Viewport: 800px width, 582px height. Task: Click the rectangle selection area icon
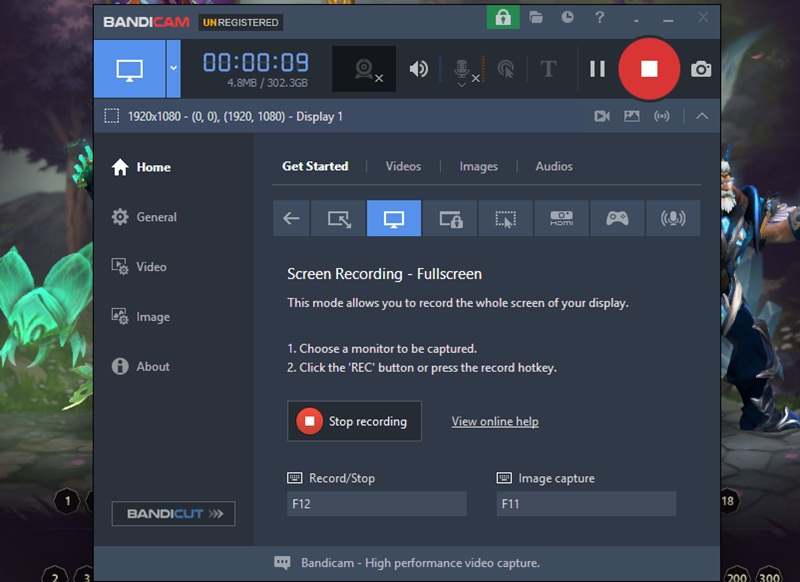coord(112,116)
